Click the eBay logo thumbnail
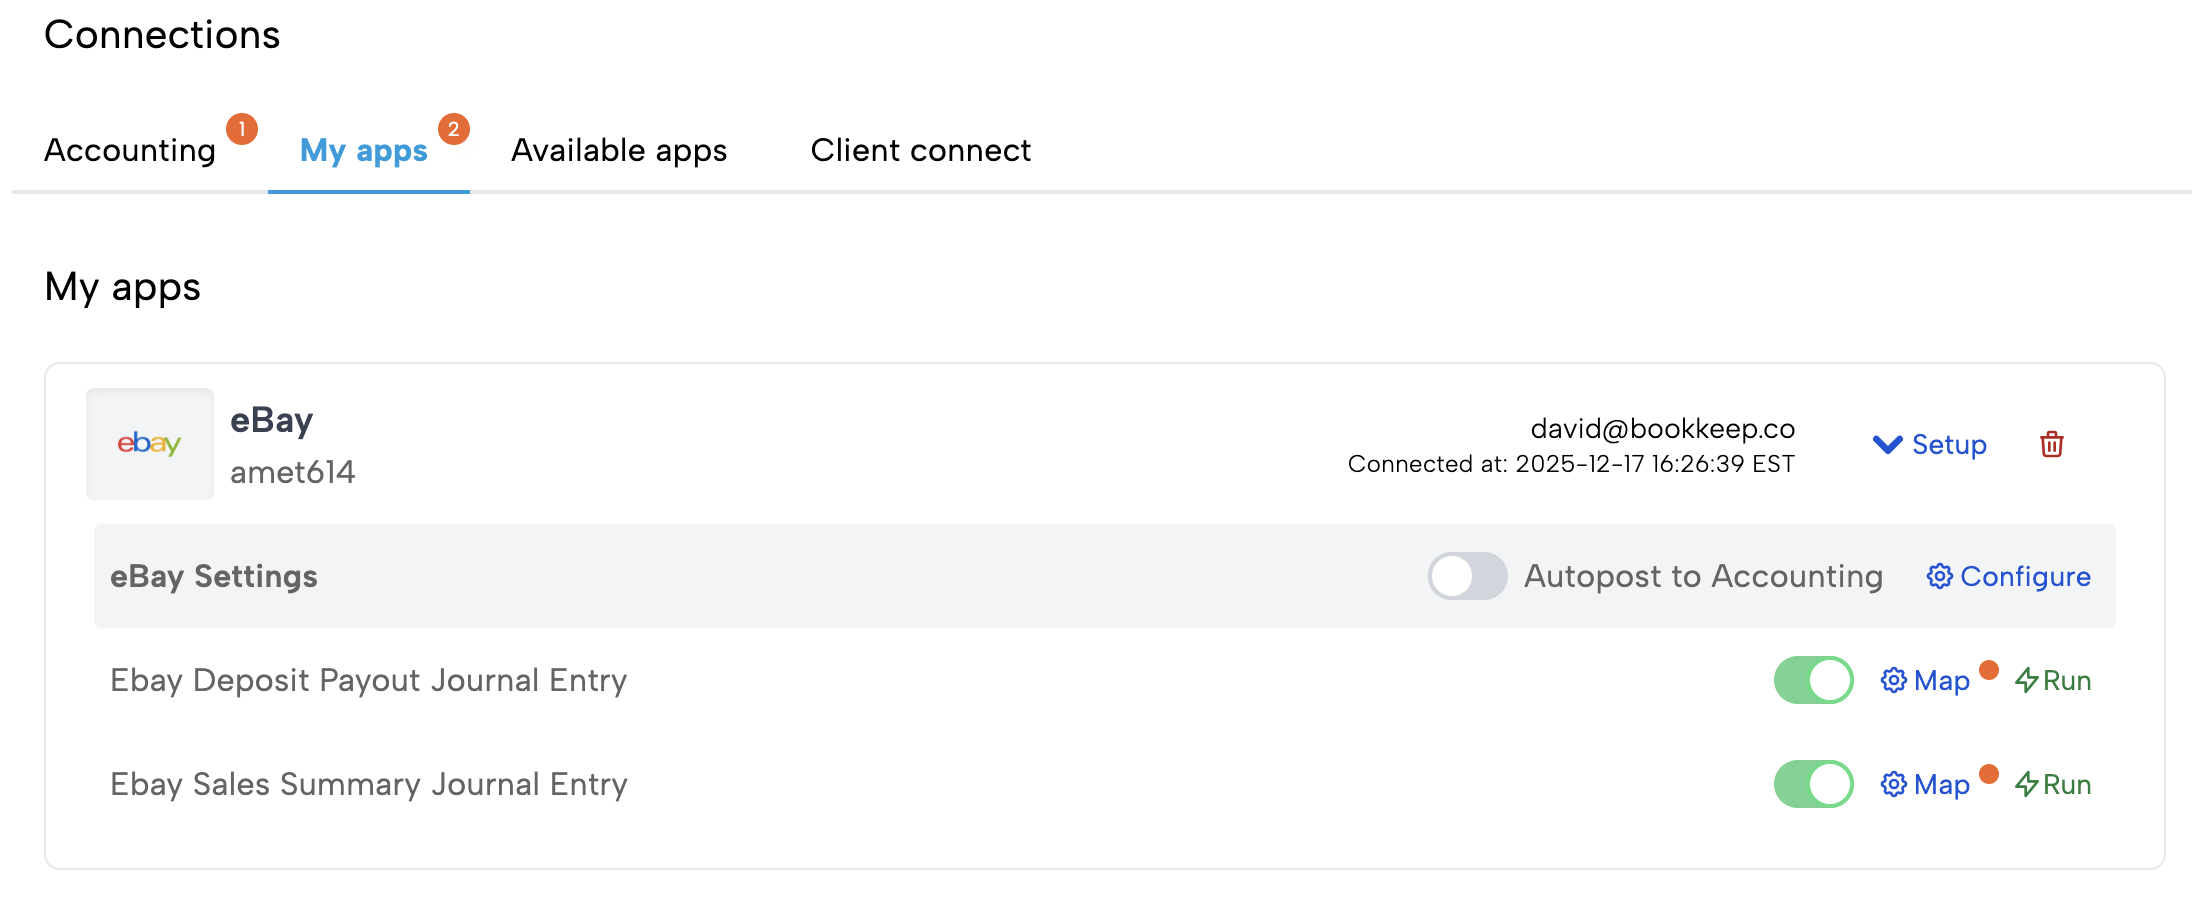Screen dimensions: 2192x900 pos(149,443)
